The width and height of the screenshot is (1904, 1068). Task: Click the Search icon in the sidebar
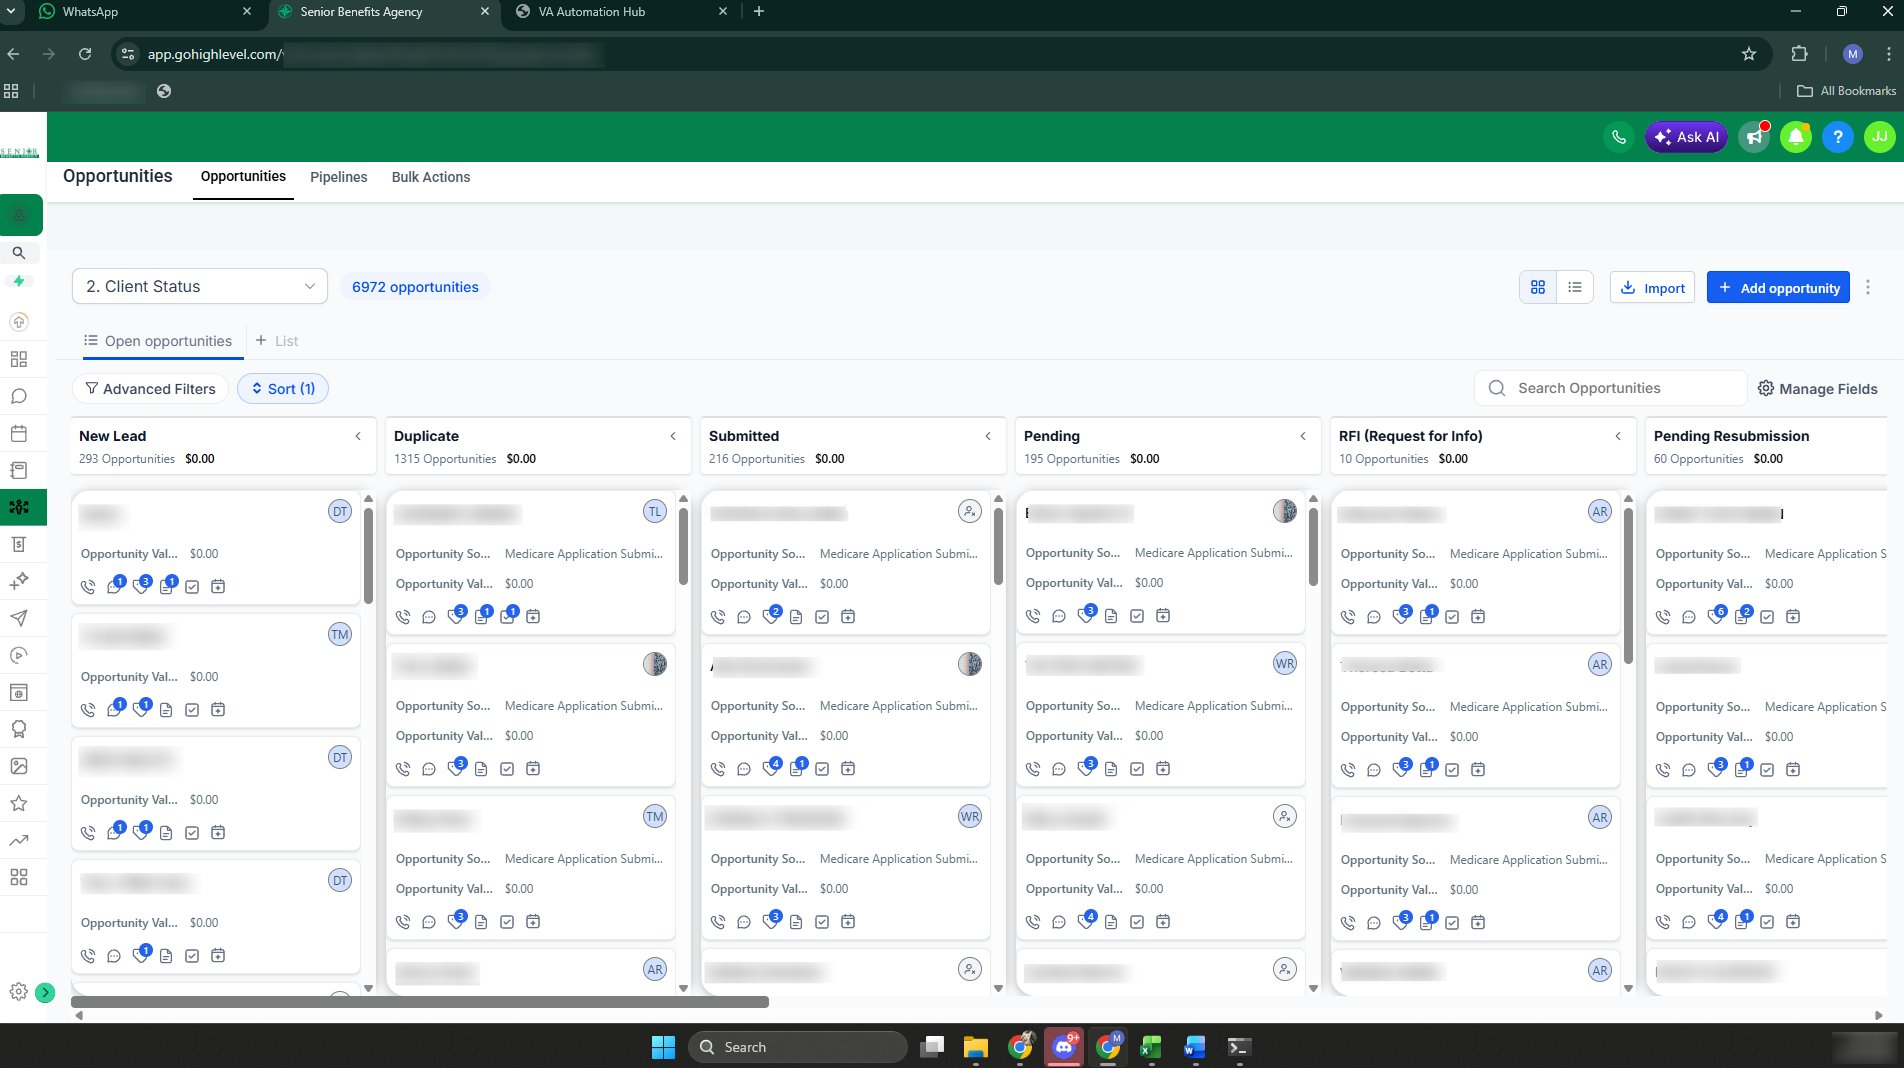(19, 253)
